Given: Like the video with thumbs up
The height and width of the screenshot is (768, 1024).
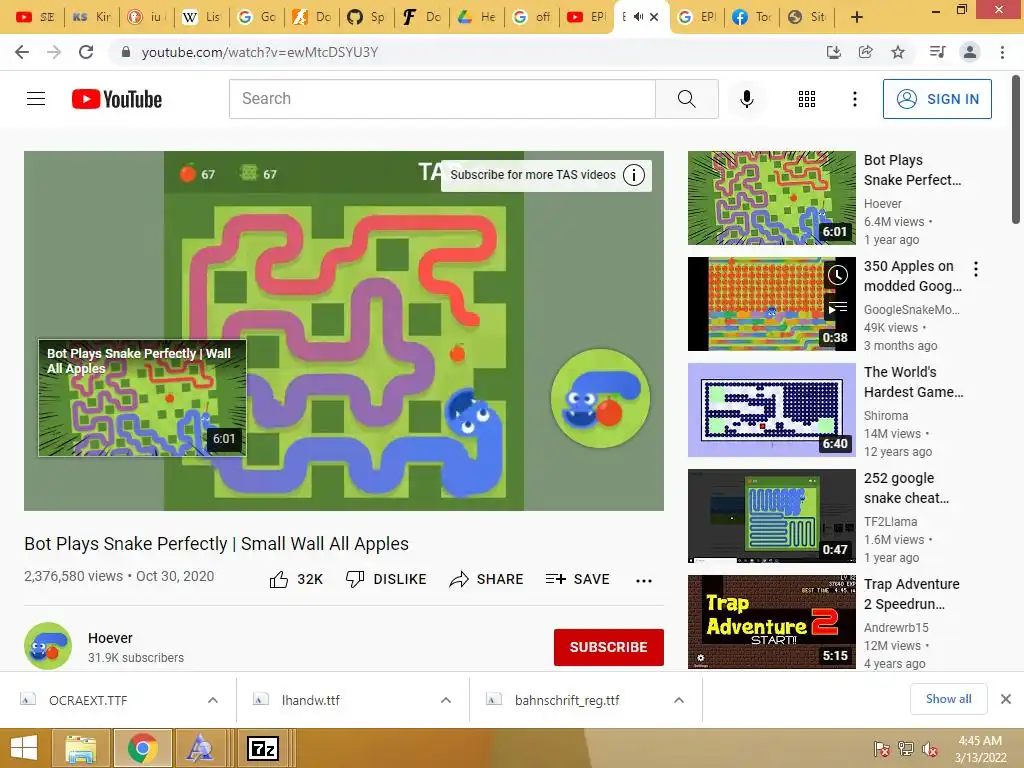Looking at the screenshot, I should [x=296, y=579].
